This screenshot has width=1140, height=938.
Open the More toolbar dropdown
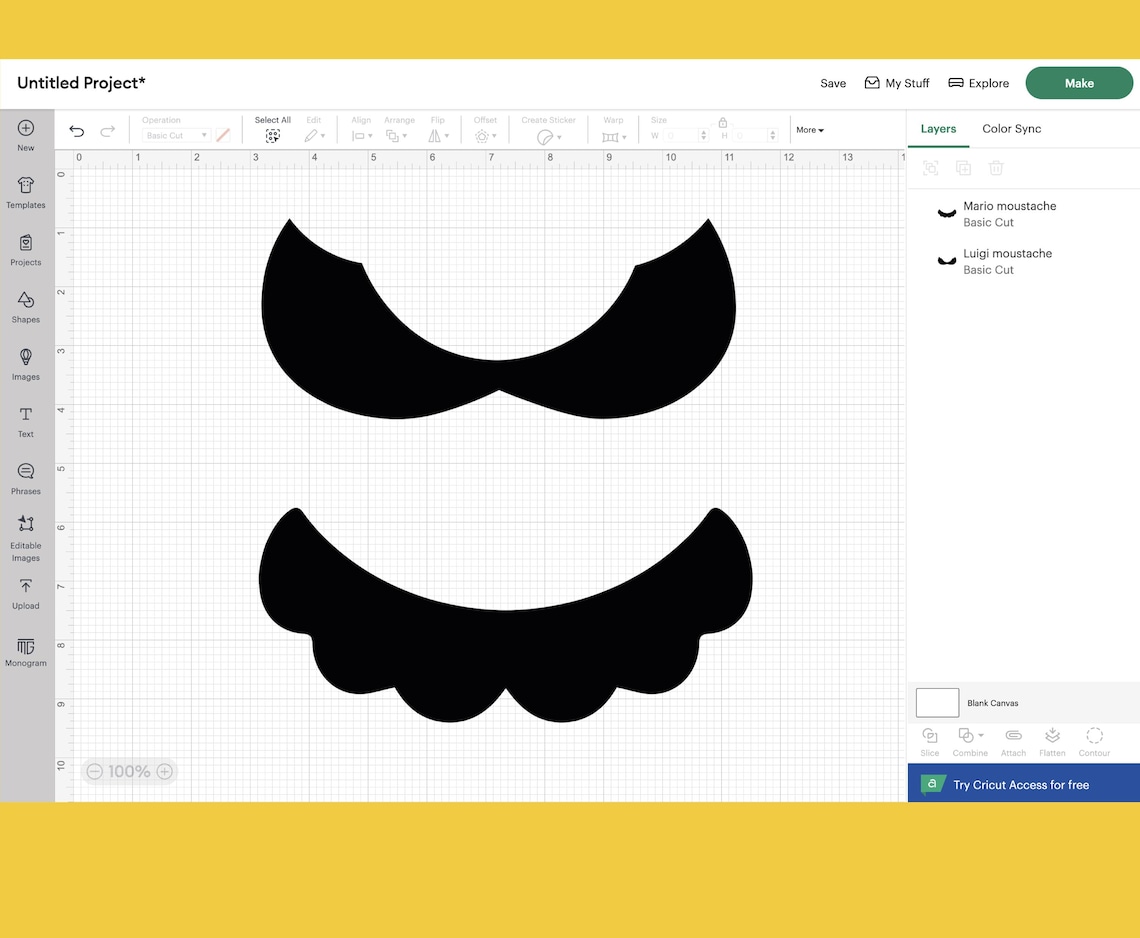(x=809, y=129)
